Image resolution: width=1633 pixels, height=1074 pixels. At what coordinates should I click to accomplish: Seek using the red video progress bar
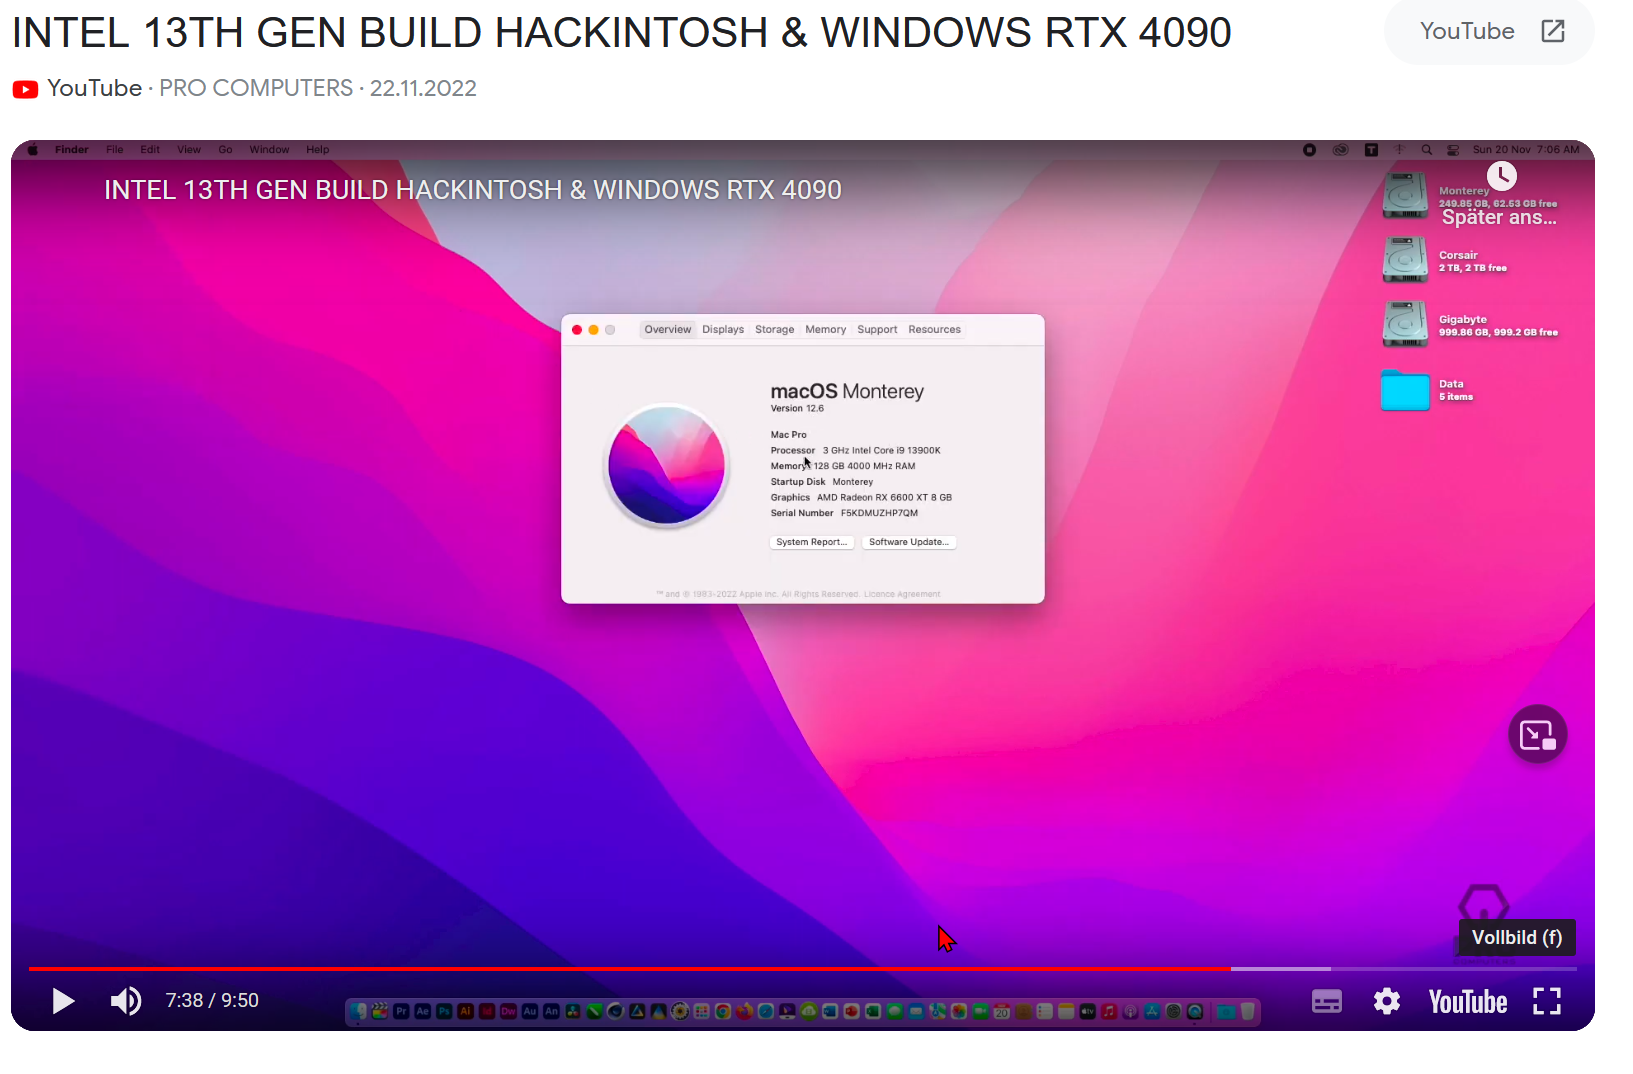802,969
